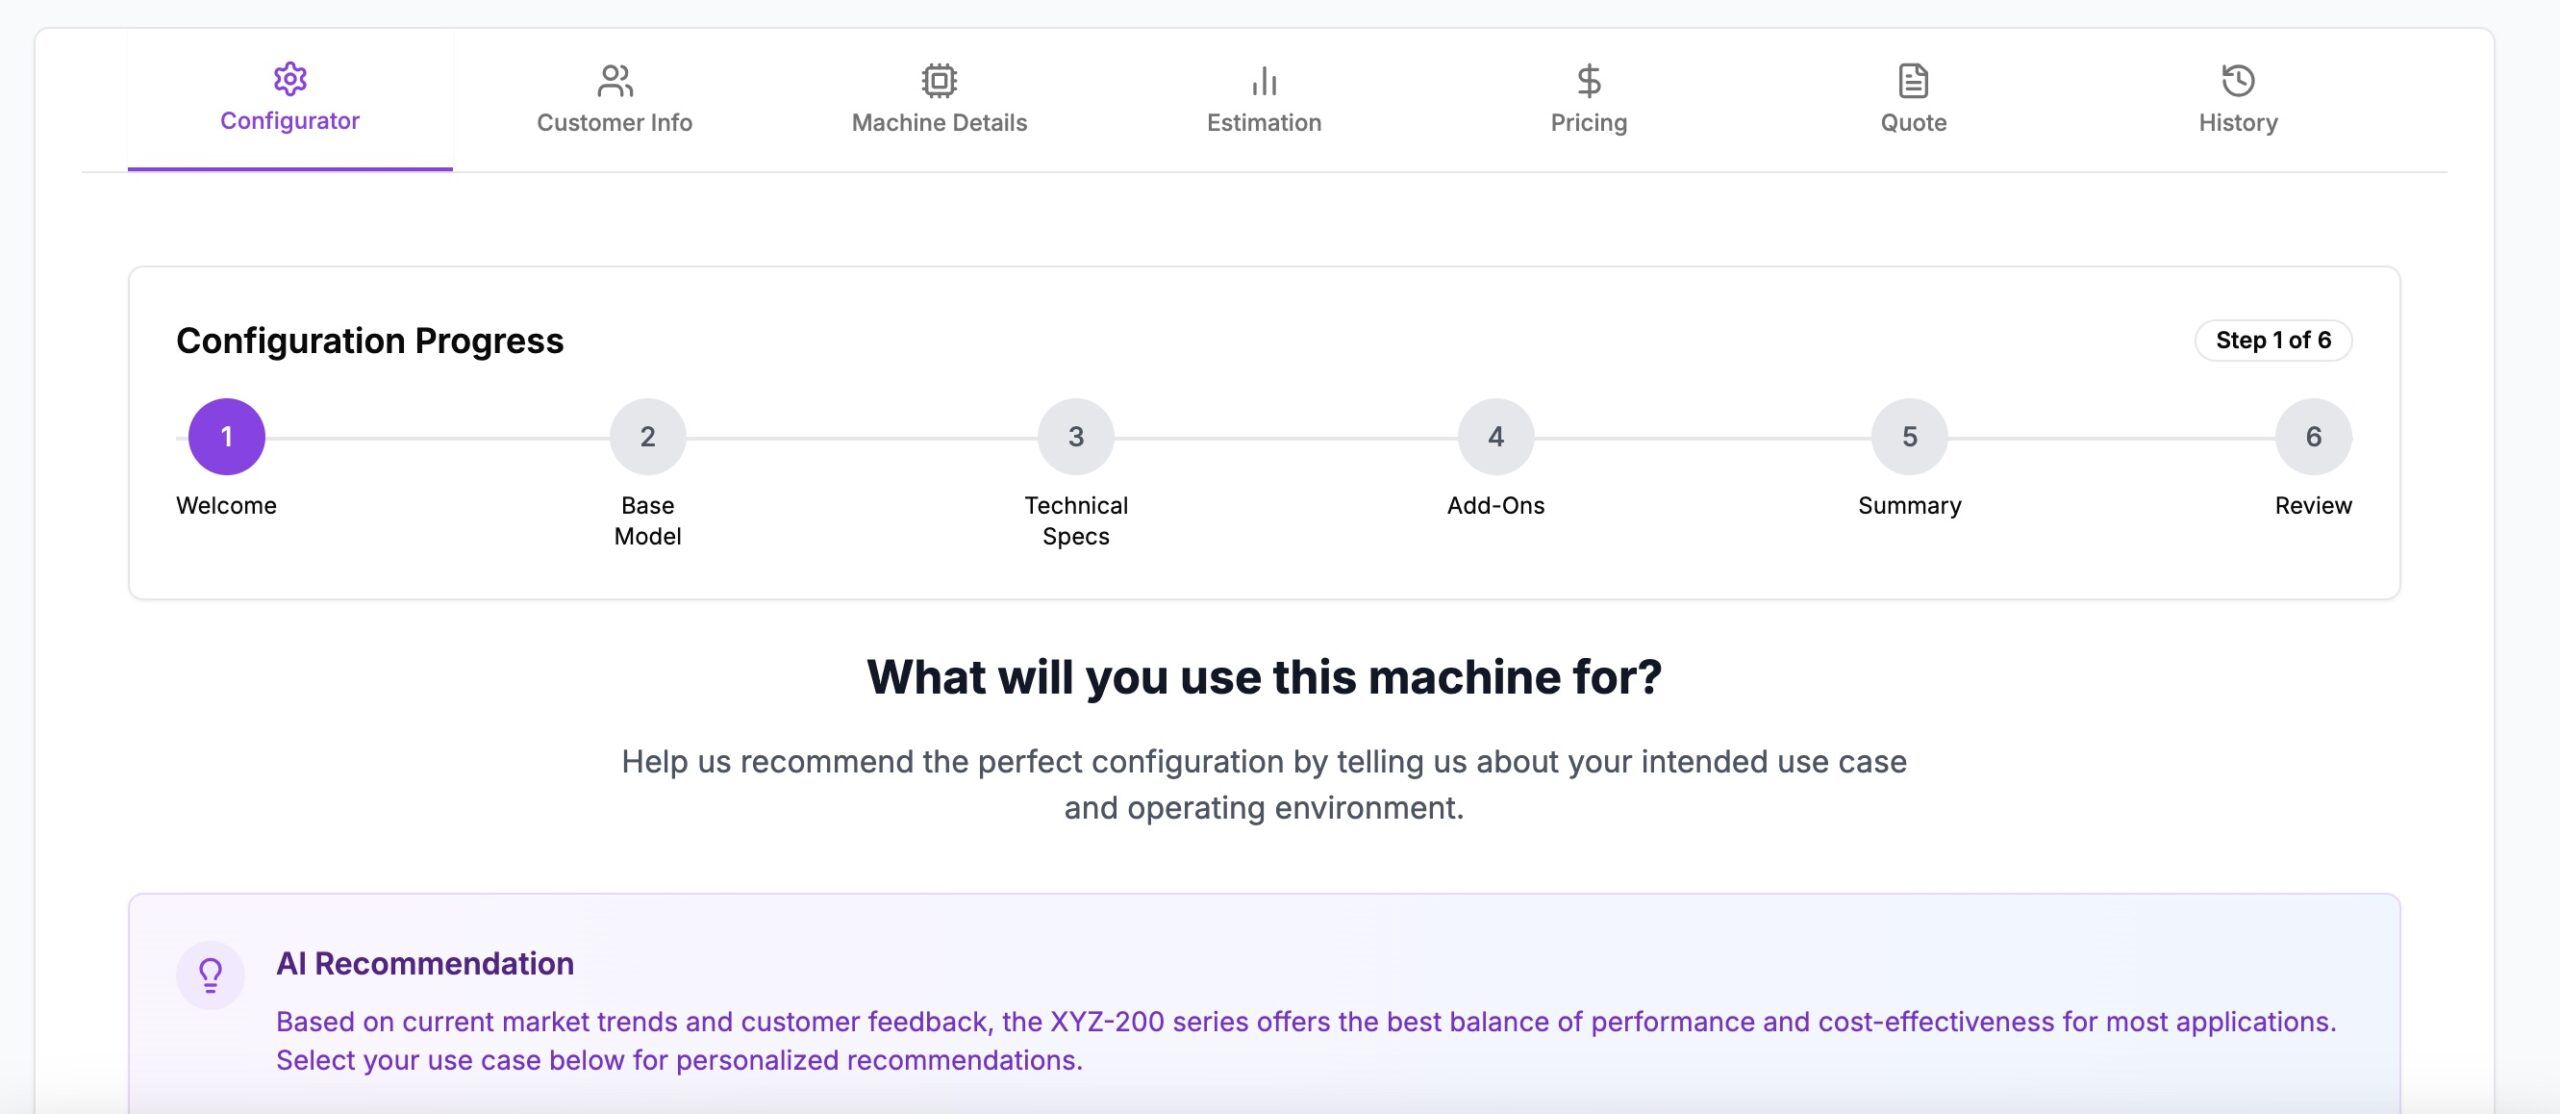Screen dimensions: 2560x1114
Task: Switch to the Configurator tab label
Action: (290, 121)
